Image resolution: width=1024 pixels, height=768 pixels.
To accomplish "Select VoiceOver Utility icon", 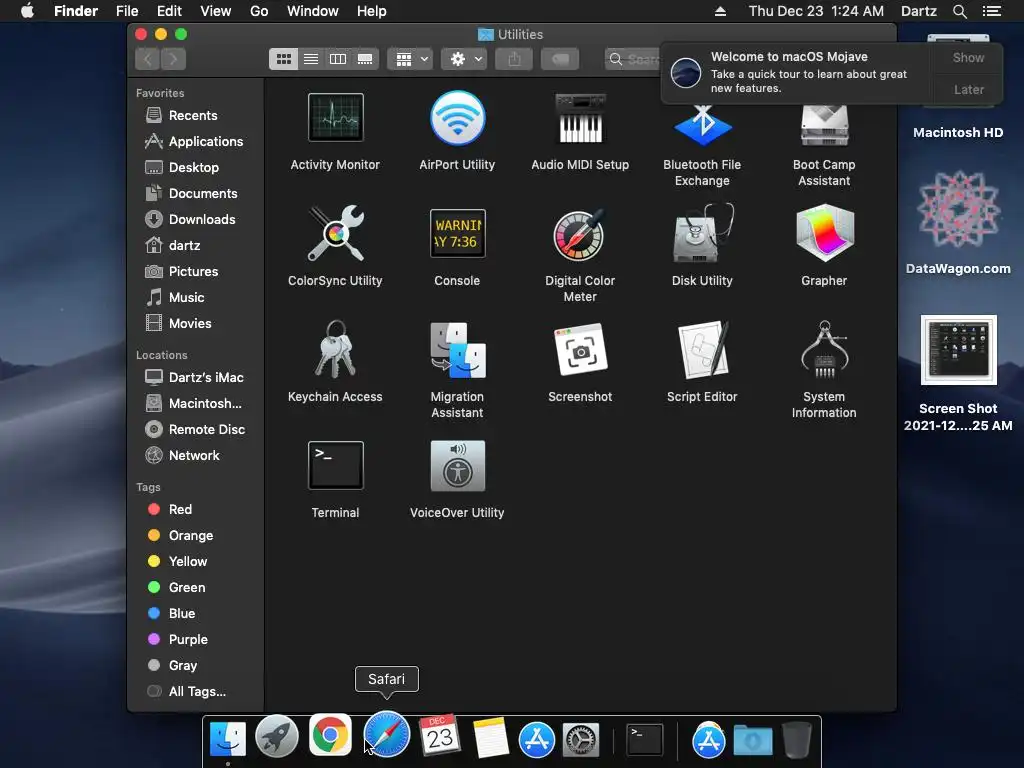I will 457,466.
